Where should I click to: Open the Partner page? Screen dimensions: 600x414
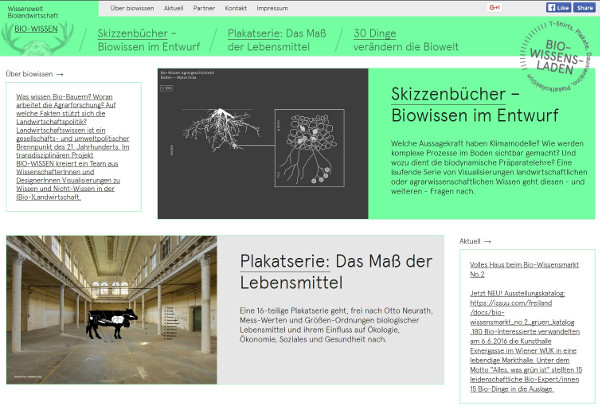pyautogui.click(x=204, y=7)
